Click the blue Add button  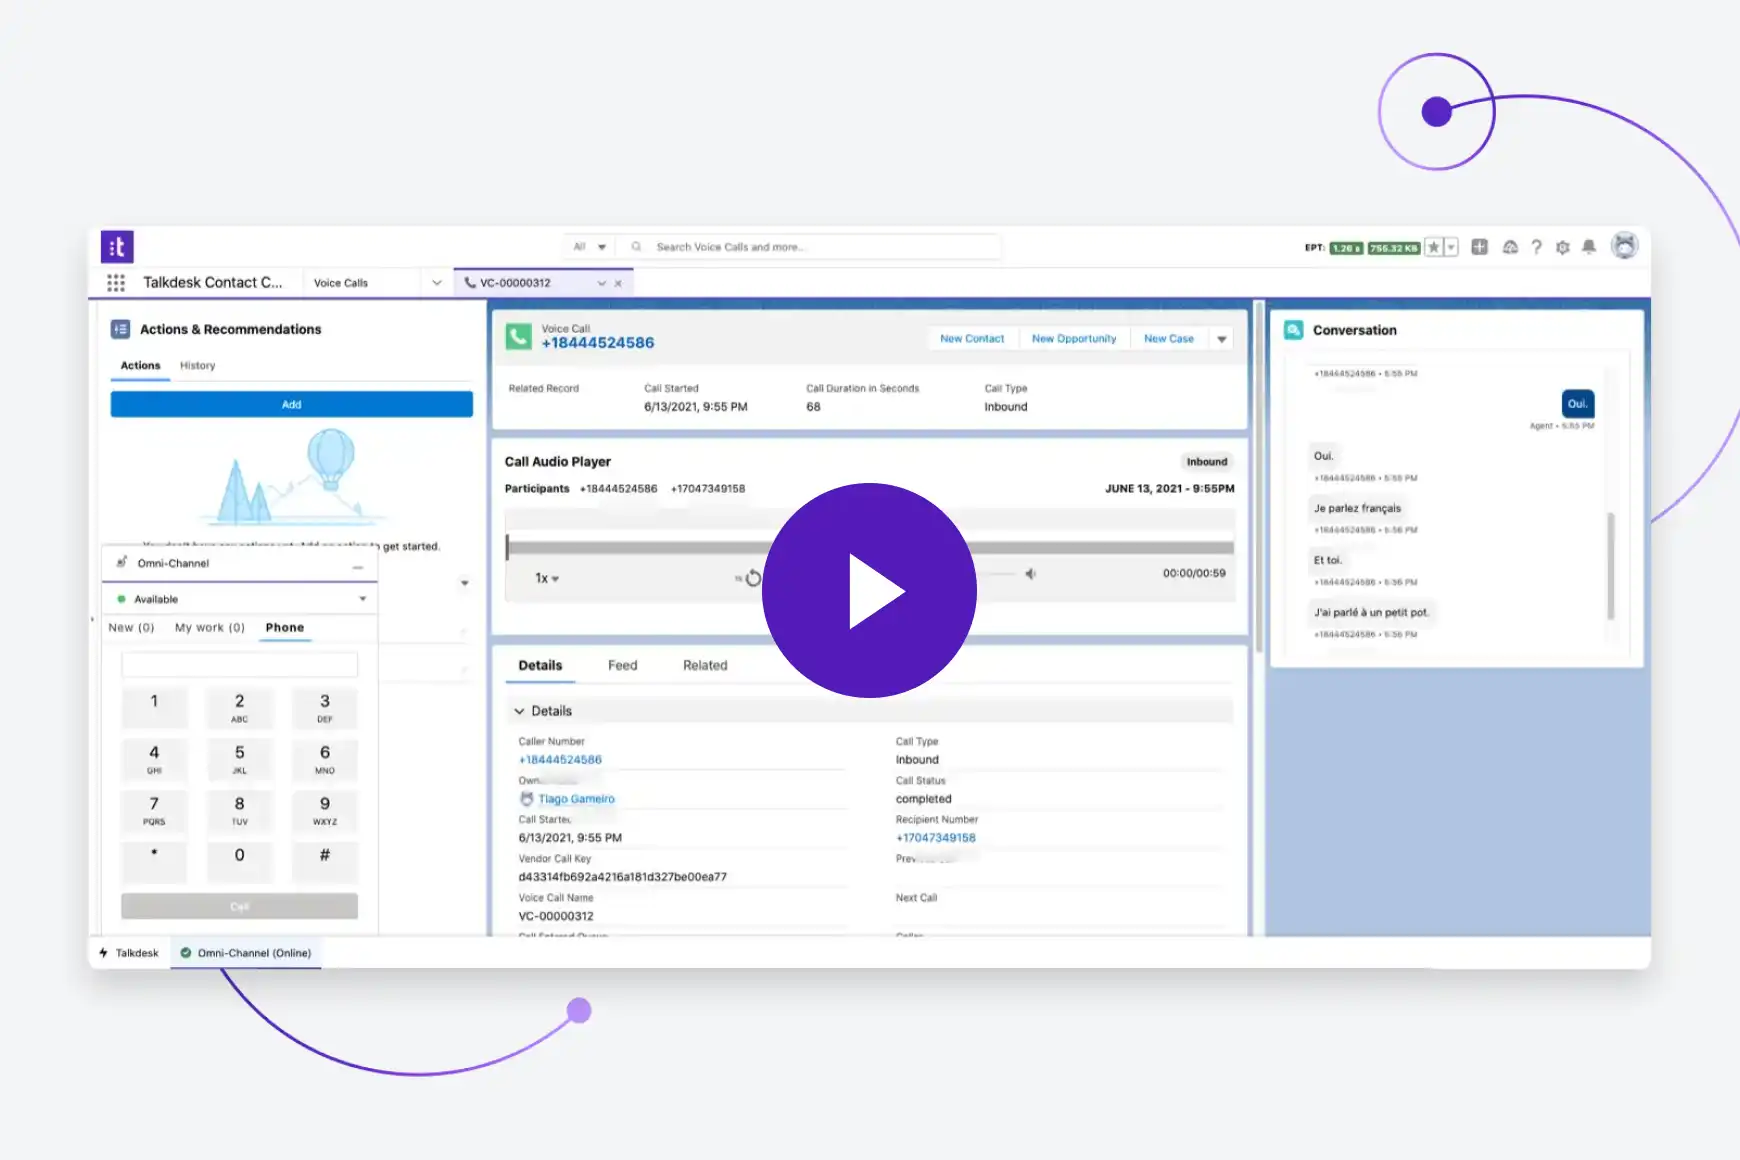(291, 404)
